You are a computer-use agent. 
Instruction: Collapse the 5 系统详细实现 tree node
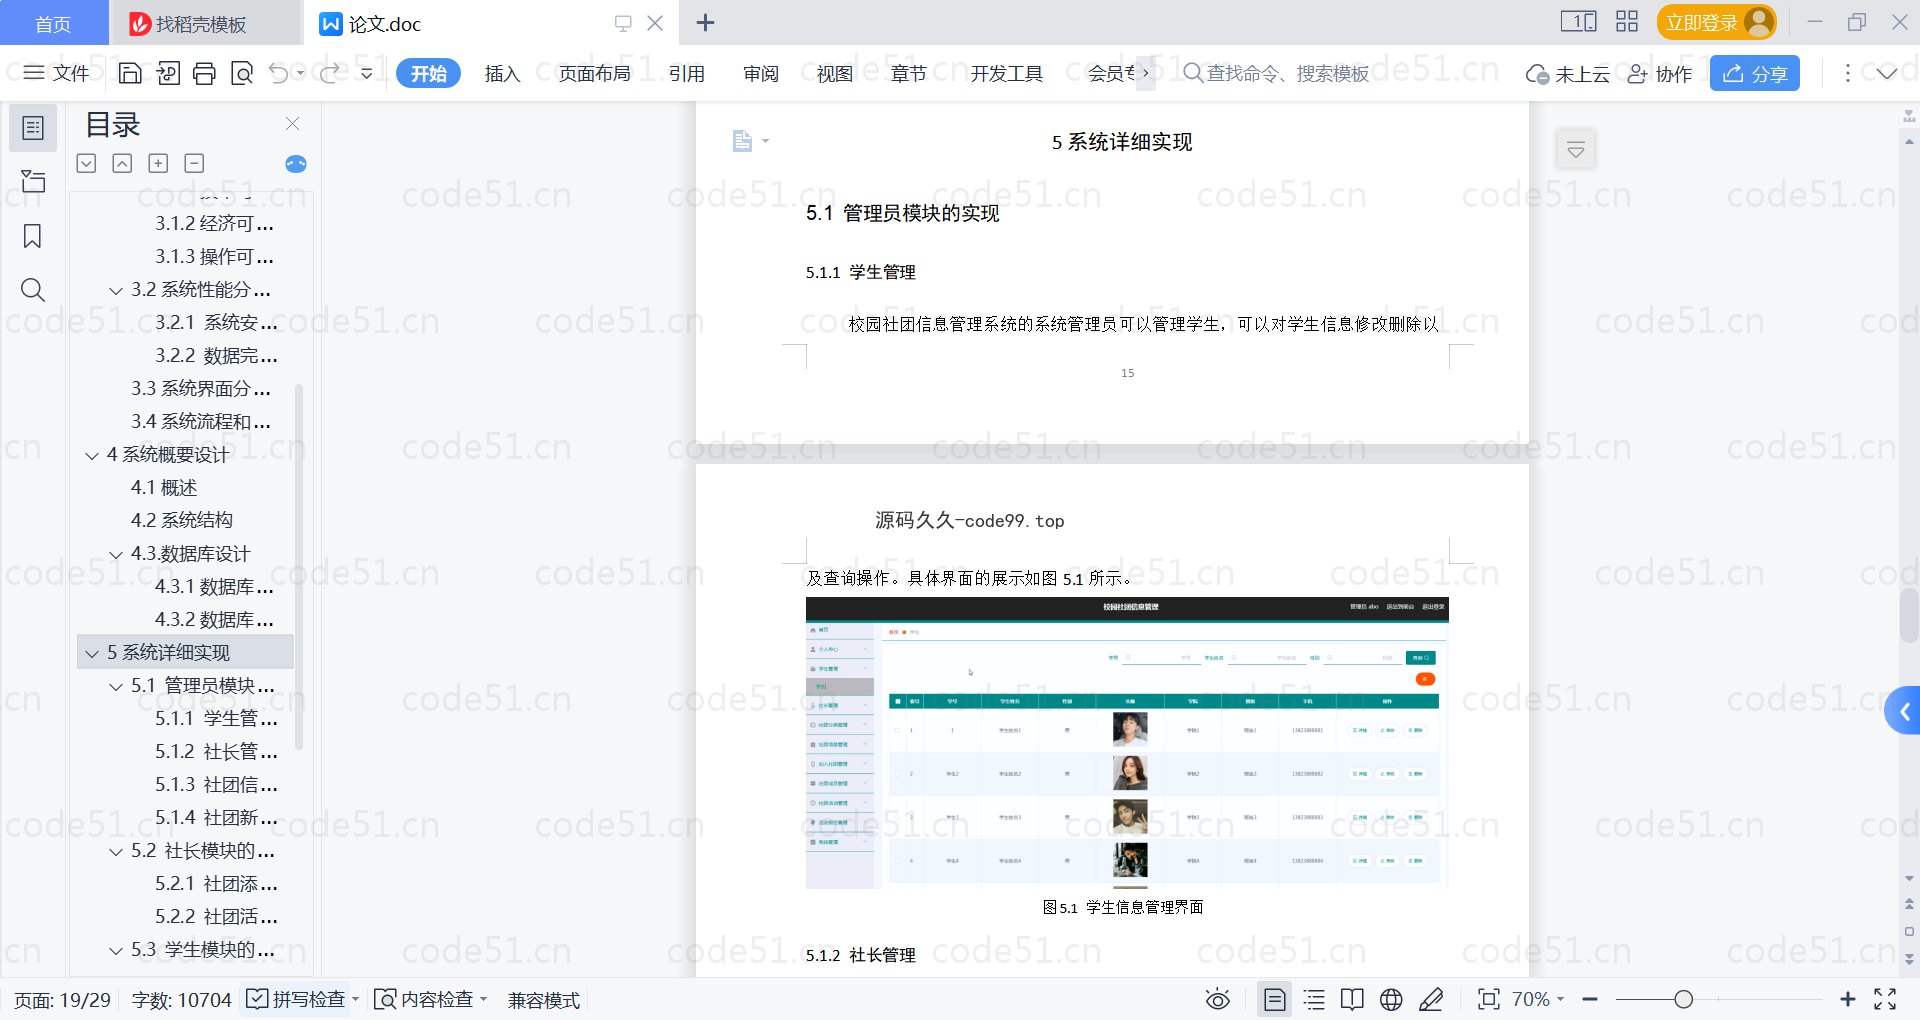pos(92,653)
